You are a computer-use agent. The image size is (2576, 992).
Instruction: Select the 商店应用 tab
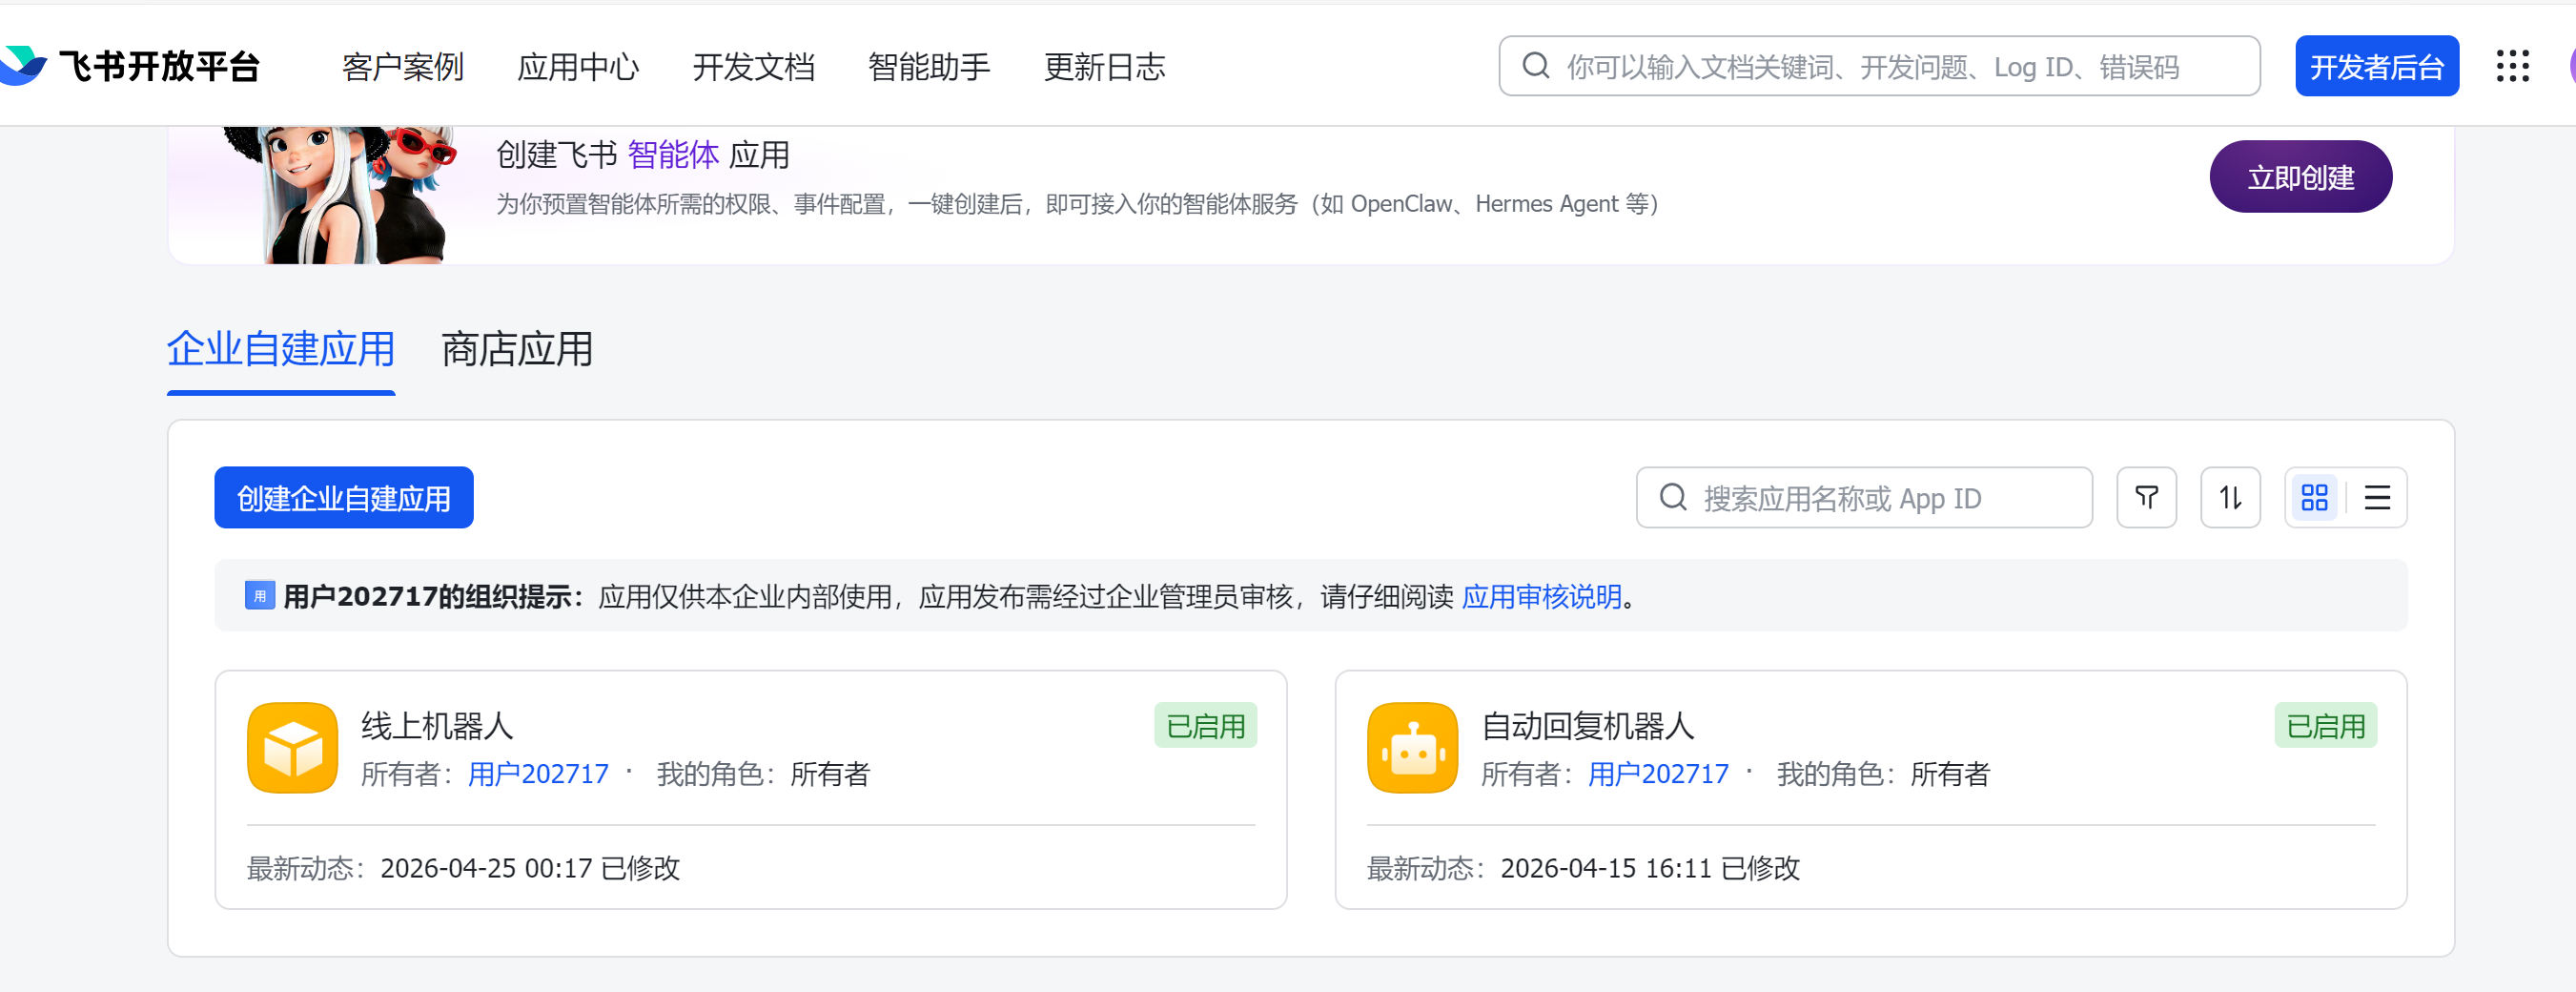[517, 350]
